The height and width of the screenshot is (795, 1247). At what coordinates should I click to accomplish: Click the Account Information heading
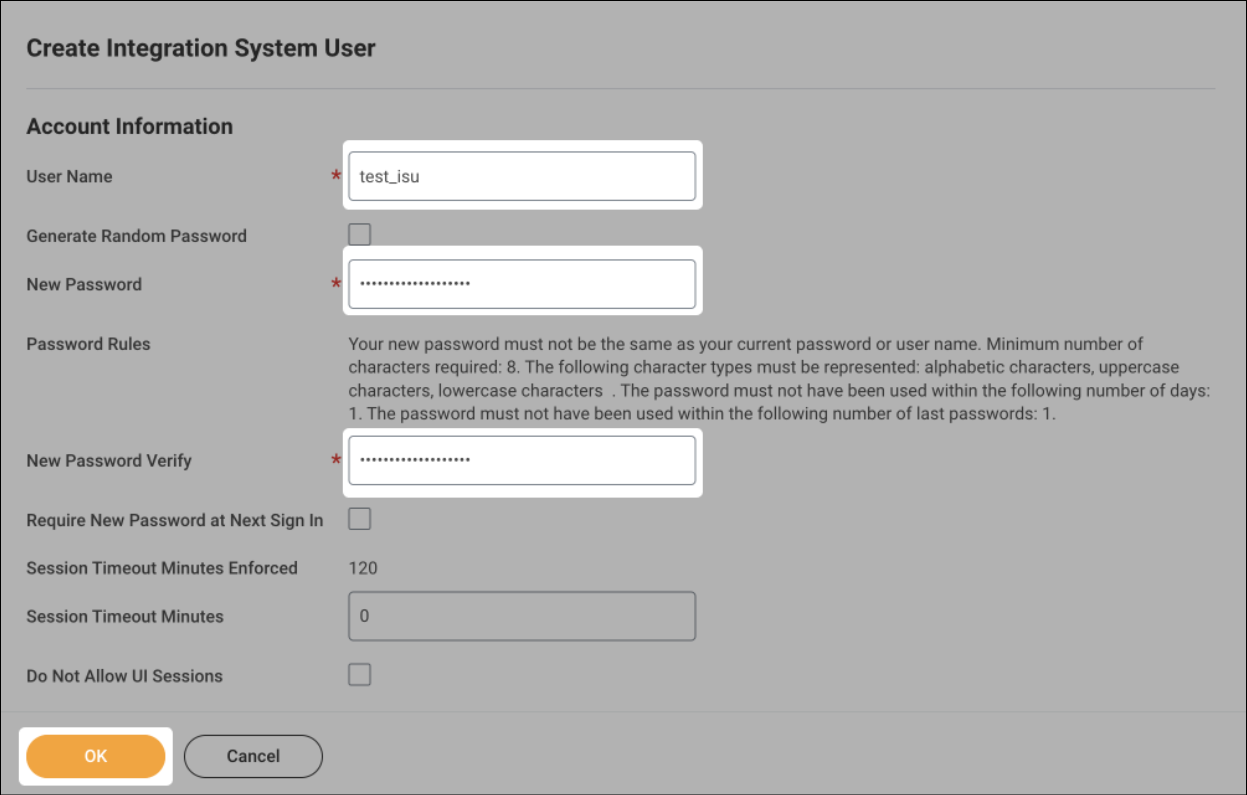pos(130,126)
